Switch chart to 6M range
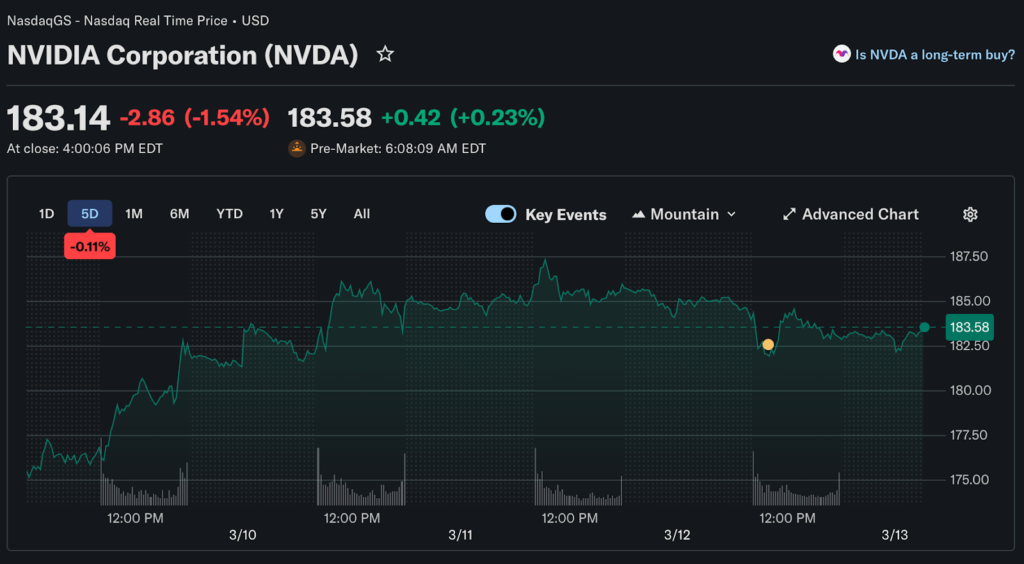 click(x=179, y=213)
